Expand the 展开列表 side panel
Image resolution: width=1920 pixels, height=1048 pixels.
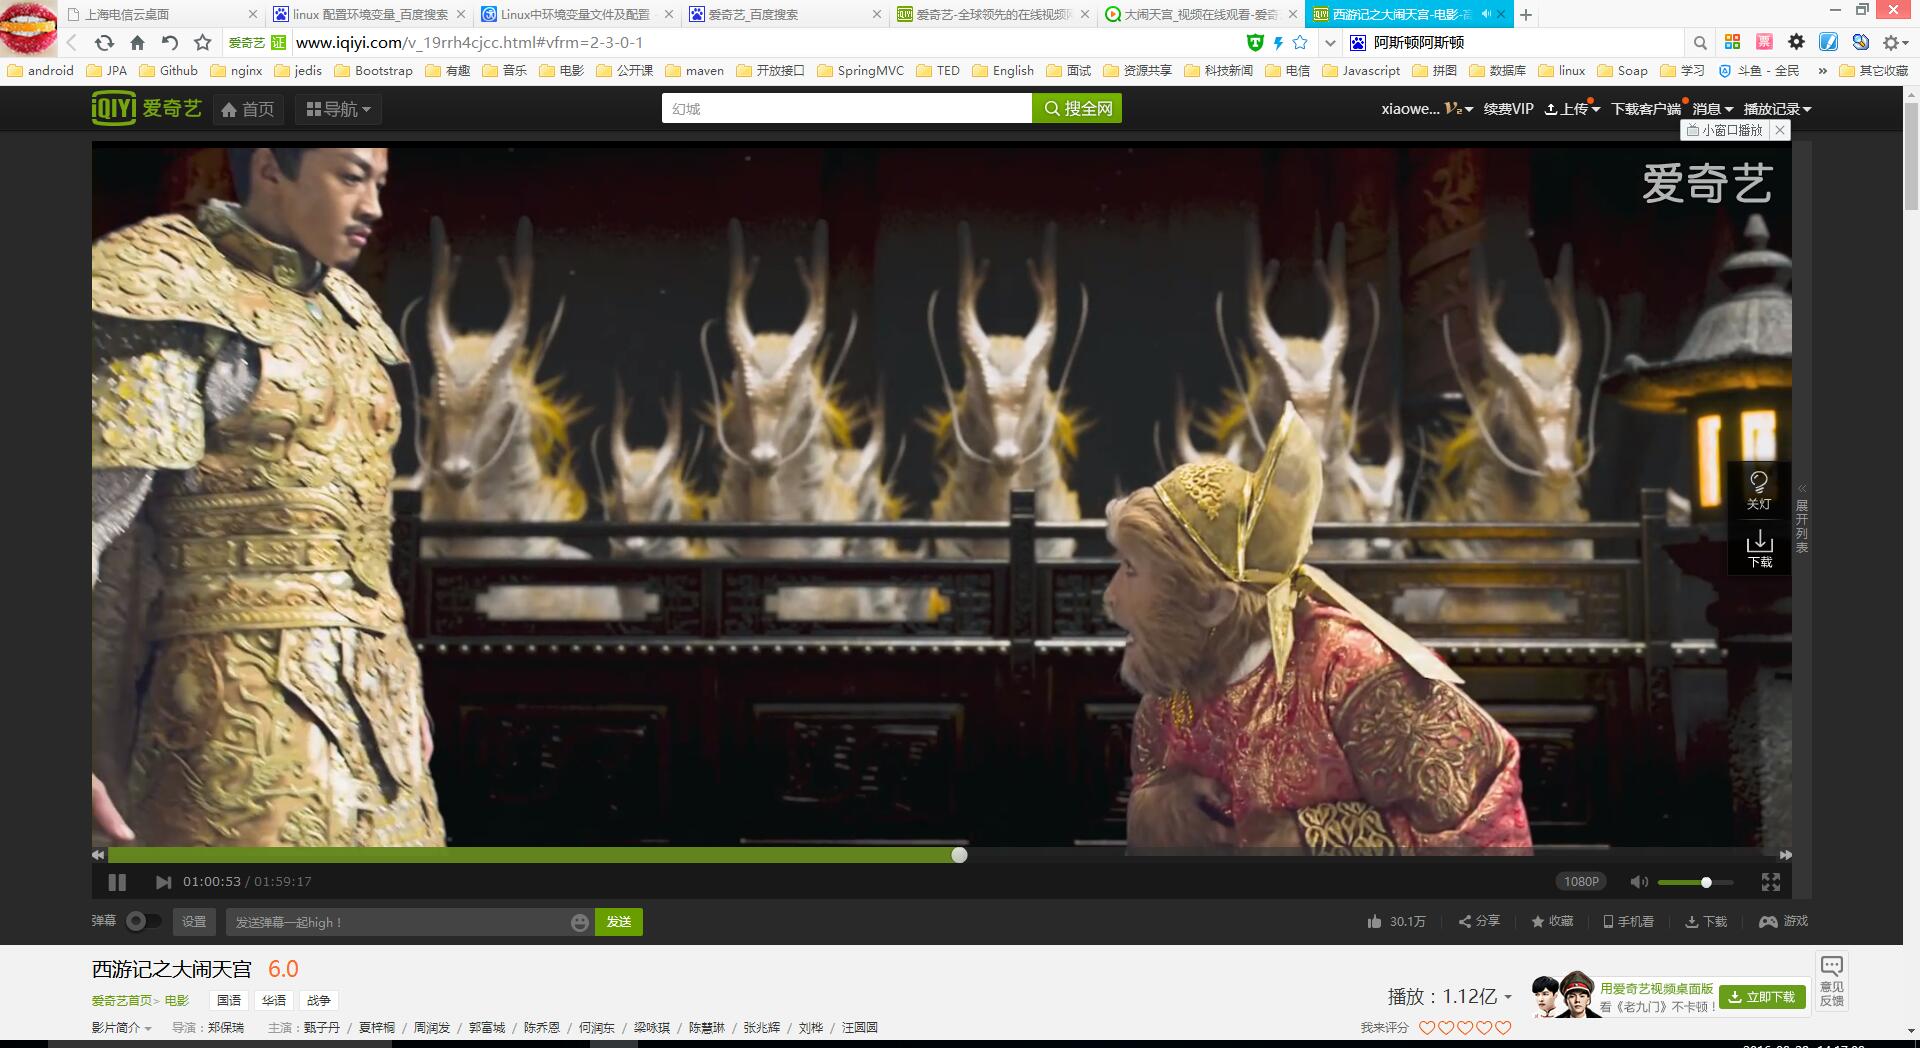coord(1802,519)
